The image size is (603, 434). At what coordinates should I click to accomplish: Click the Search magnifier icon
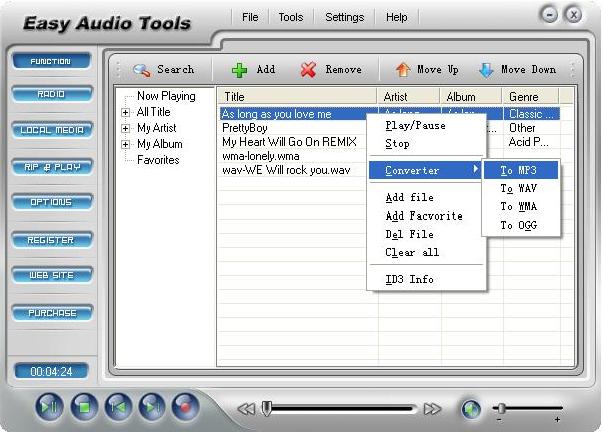(142, 70)
